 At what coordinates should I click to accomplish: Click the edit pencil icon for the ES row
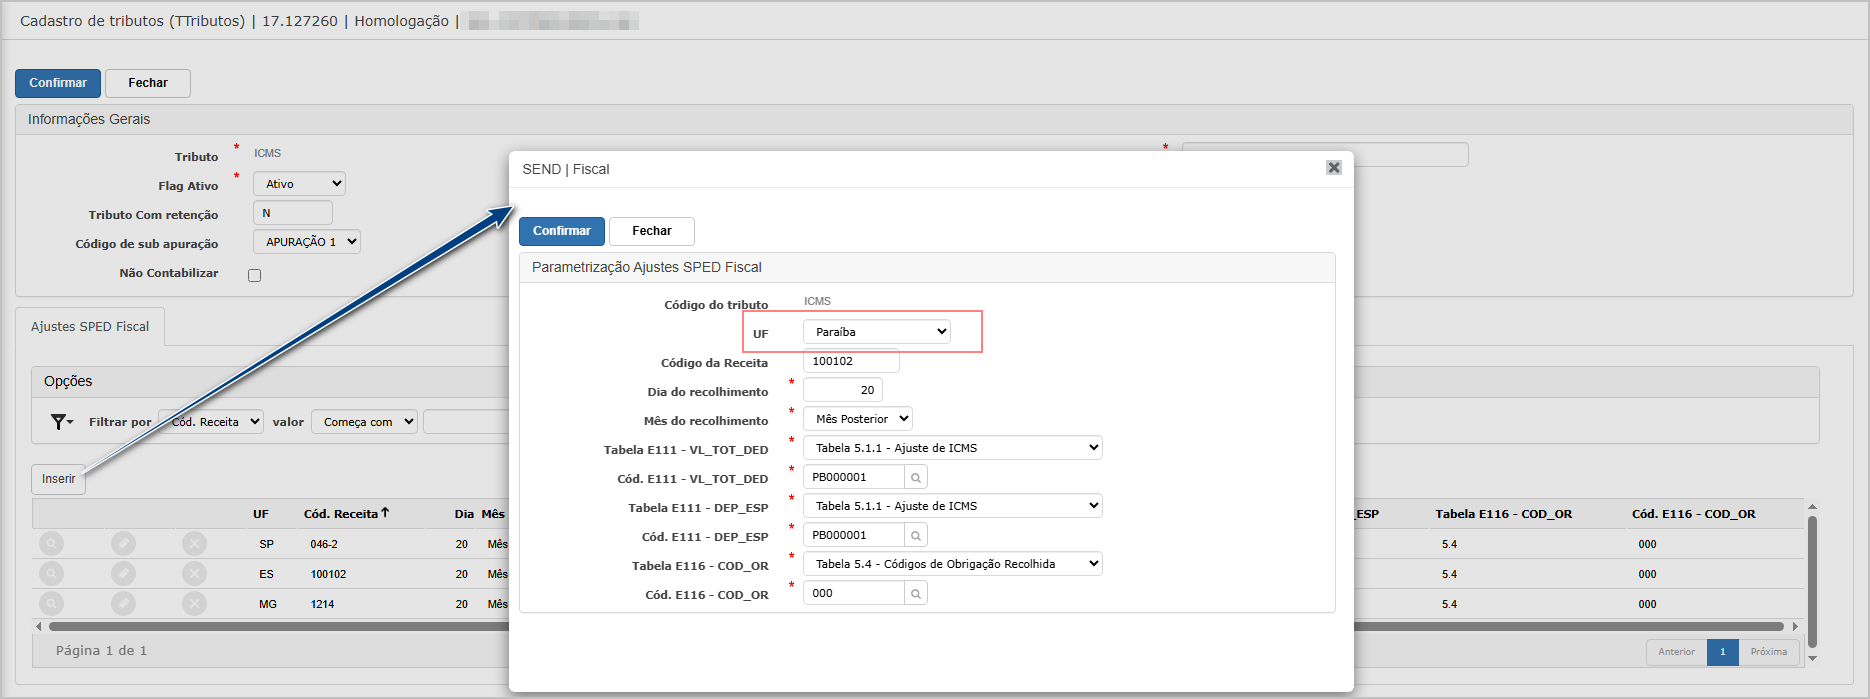123,574
